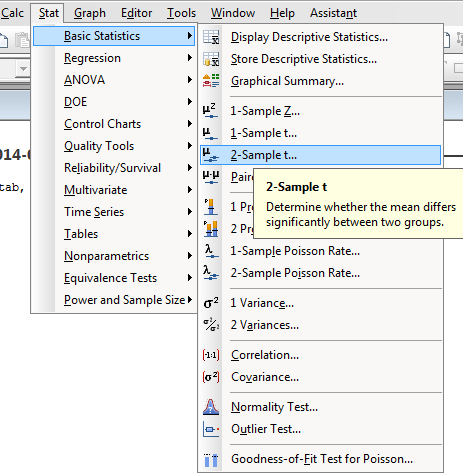The image size is (463, 475).
Task: Click the Goodness-of-Fit Test for Poisson icon
Action: (x=211, y=460)
